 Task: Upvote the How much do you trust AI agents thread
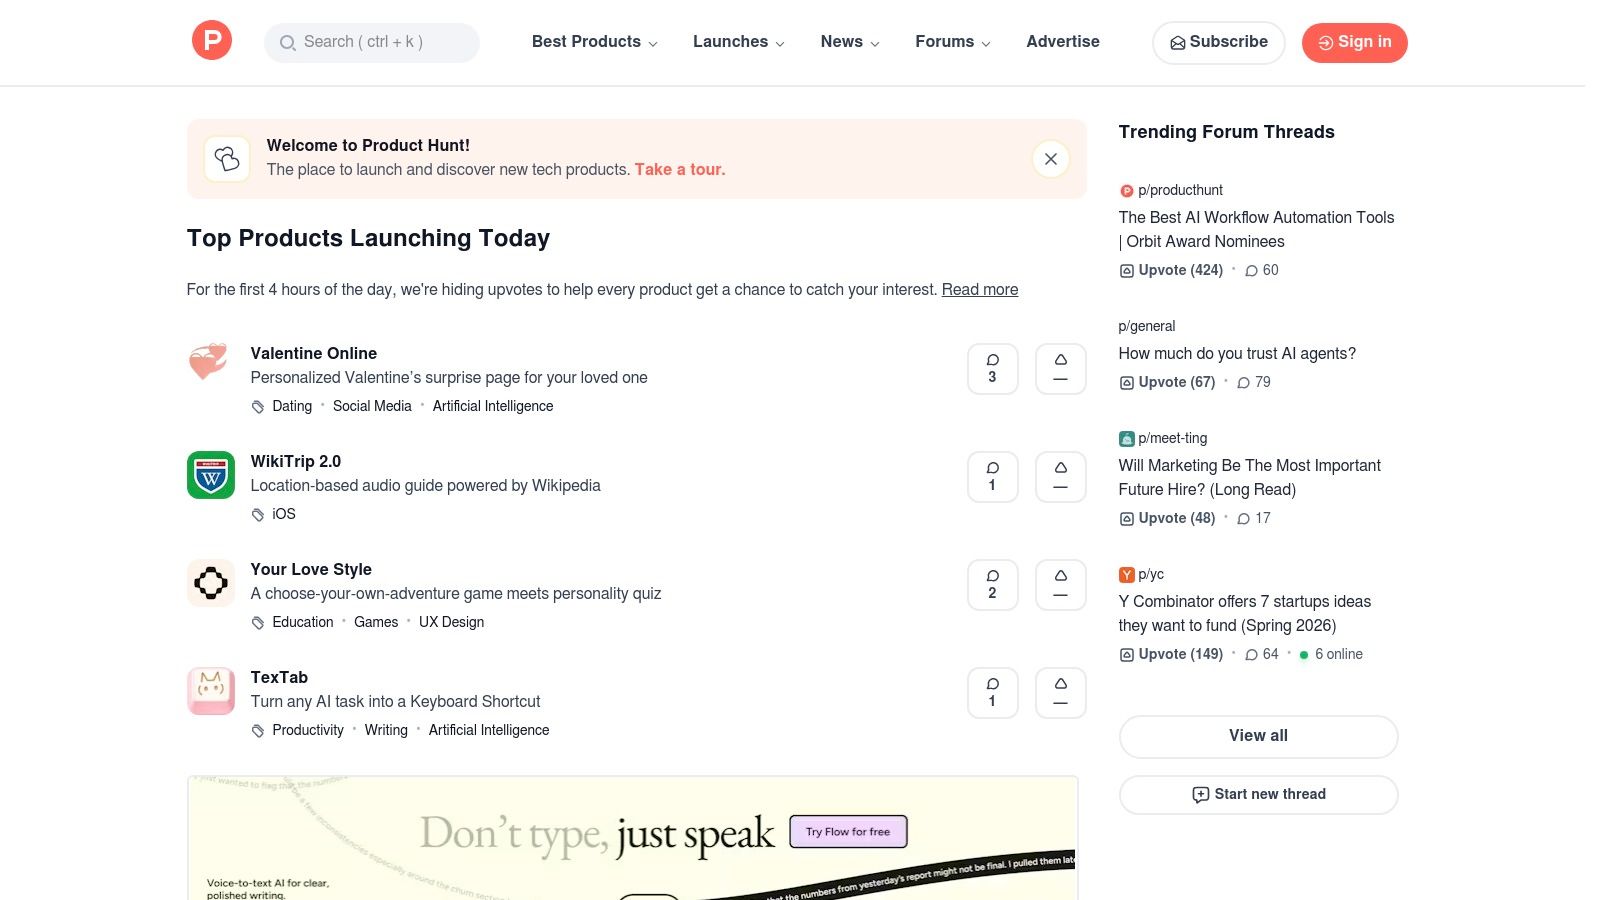pos(1167,382)
